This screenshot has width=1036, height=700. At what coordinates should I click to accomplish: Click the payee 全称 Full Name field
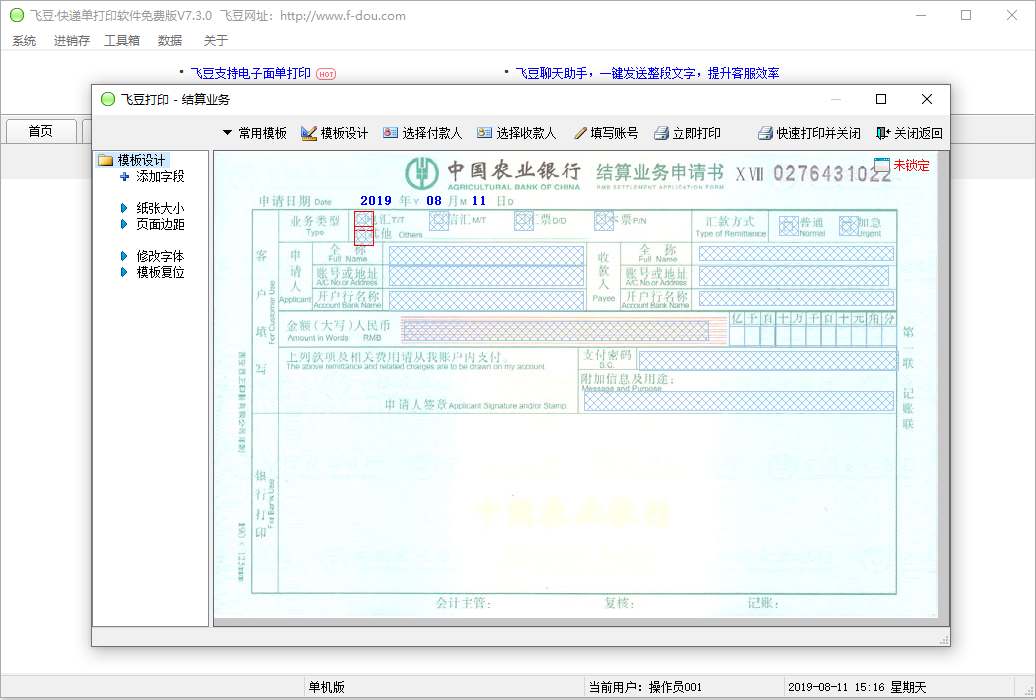point(796,254)
